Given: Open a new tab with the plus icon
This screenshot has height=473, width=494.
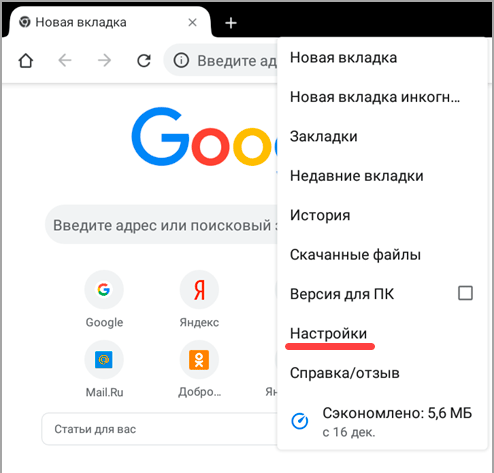Looking at the screenshot, I should 231,23.
